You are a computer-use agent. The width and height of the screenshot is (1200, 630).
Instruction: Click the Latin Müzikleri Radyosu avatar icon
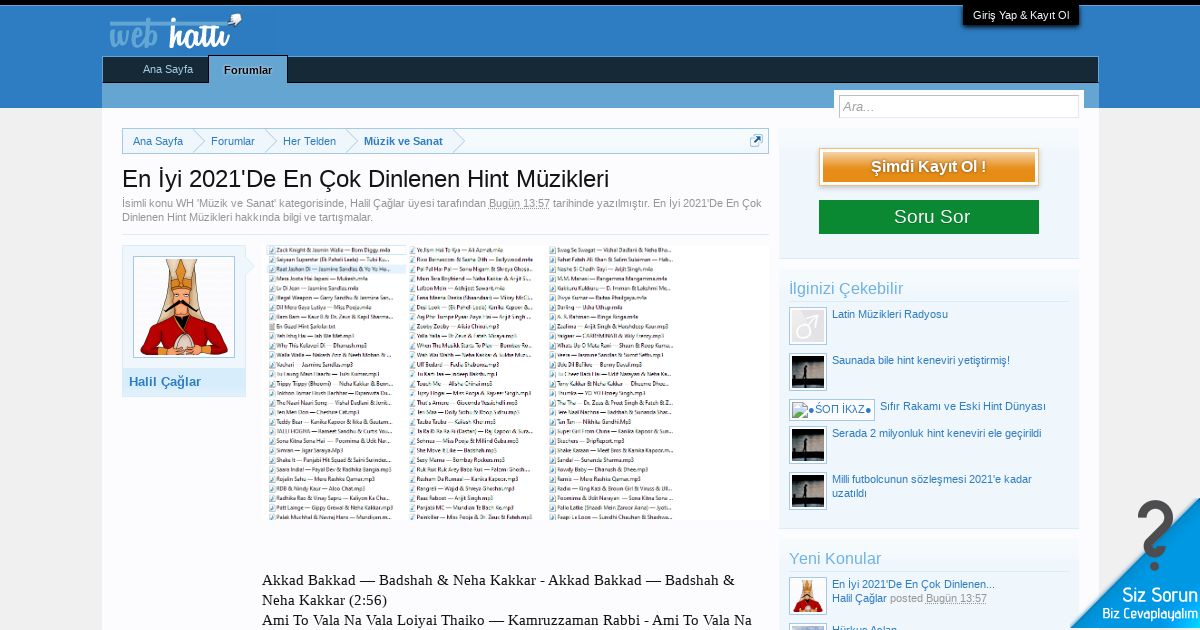point(808,326)
